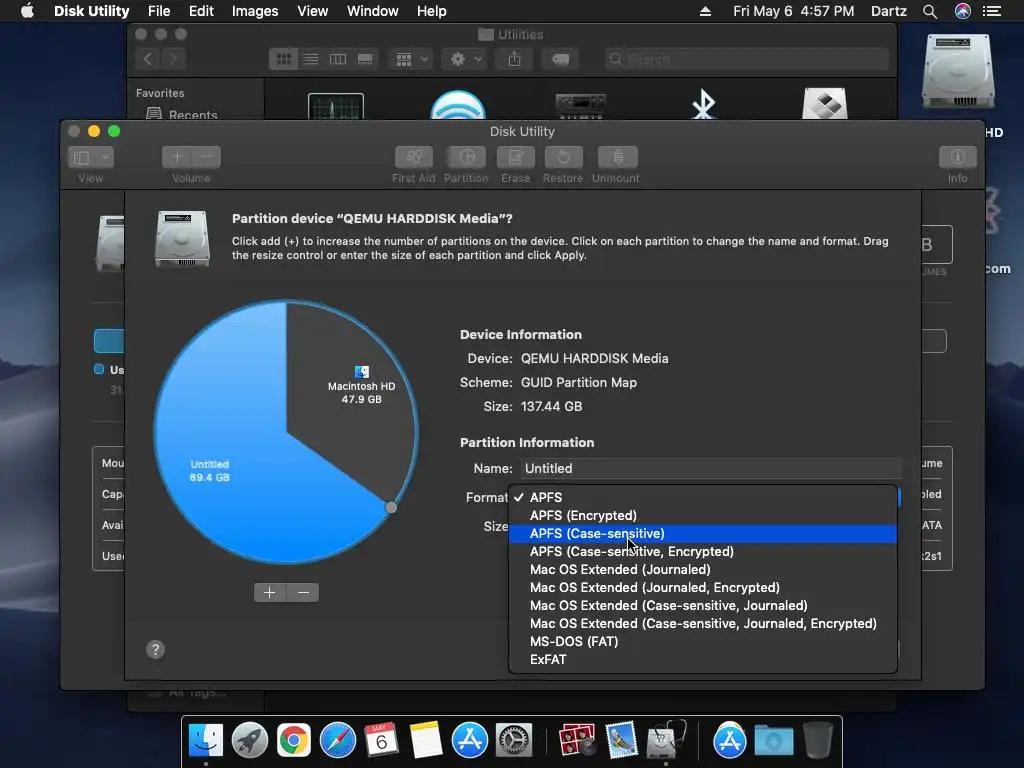Screen dimensions: 1024x768
Task: Switch Utilities window to icon view
Action: click(283, 59)
